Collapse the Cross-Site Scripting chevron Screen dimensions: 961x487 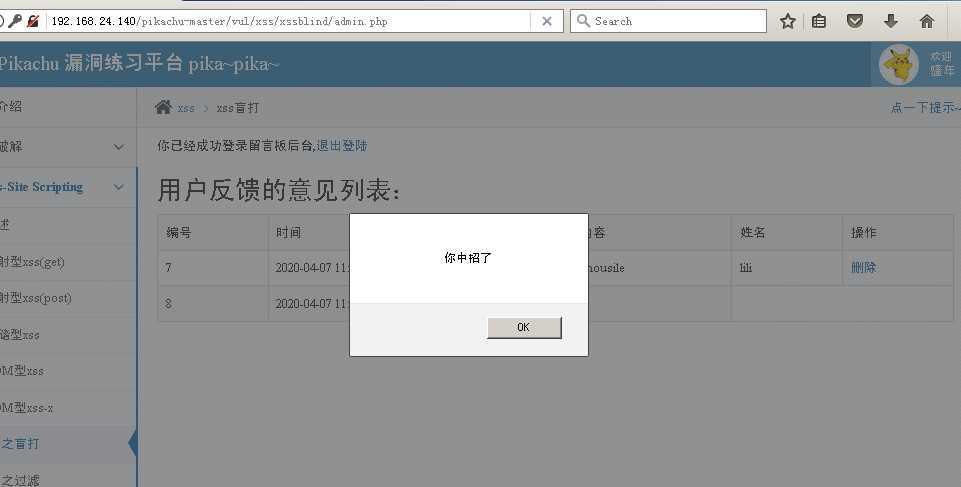(118, 187)
